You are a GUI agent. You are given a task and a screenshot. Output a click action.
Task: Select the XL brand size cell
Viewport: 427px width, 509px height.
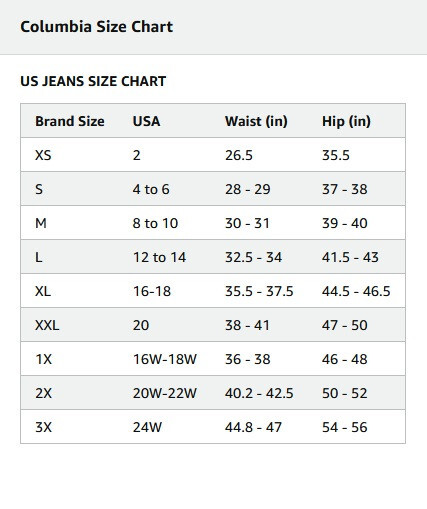43,291
